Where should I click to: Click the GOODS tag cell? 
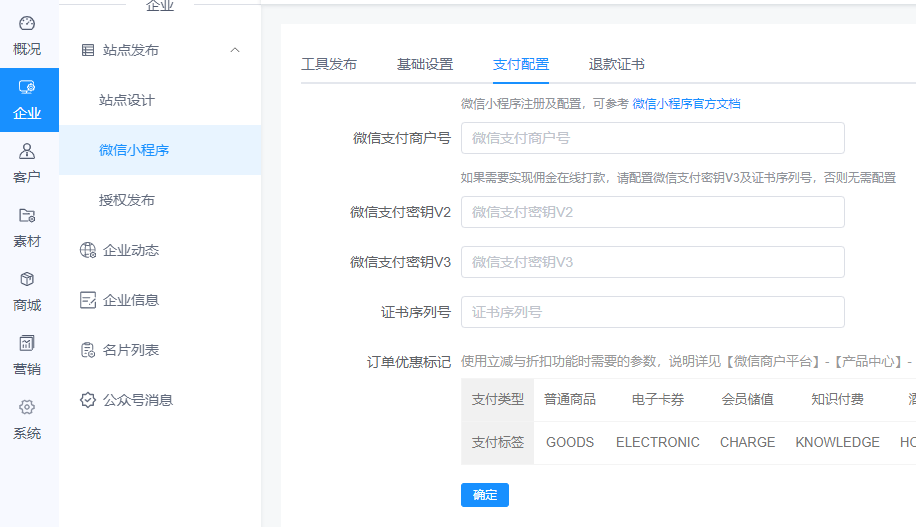click(x=570, y=443)
